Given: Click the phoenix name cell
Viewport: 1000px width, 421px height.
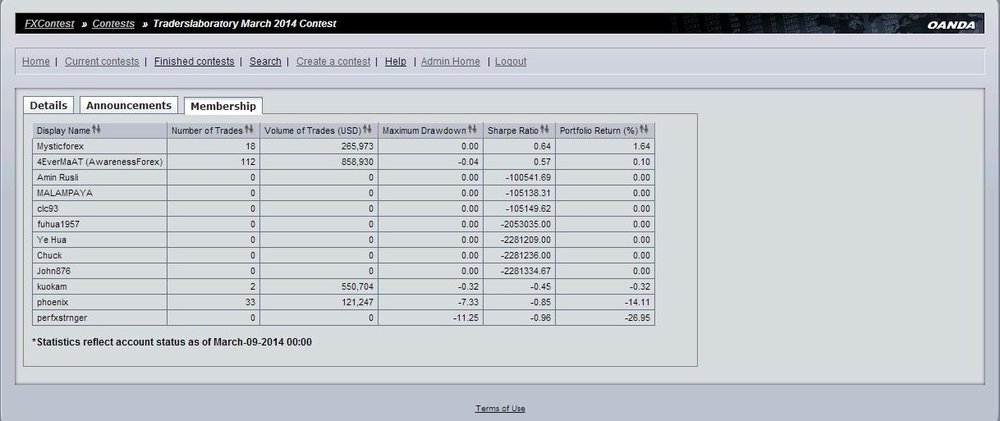Looking at the screenshot, I should (100, 302).
